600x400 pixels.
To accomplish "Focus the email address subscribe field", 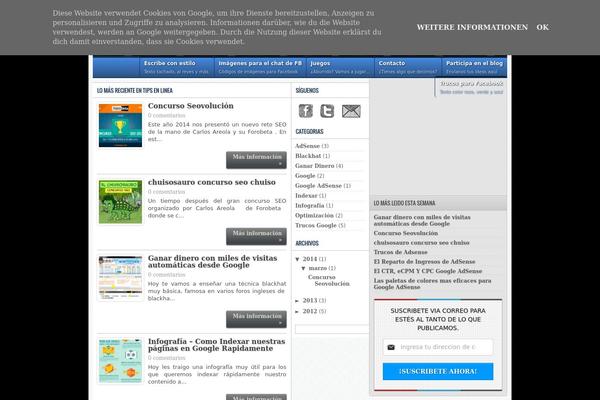I will (x=438, y=347).
